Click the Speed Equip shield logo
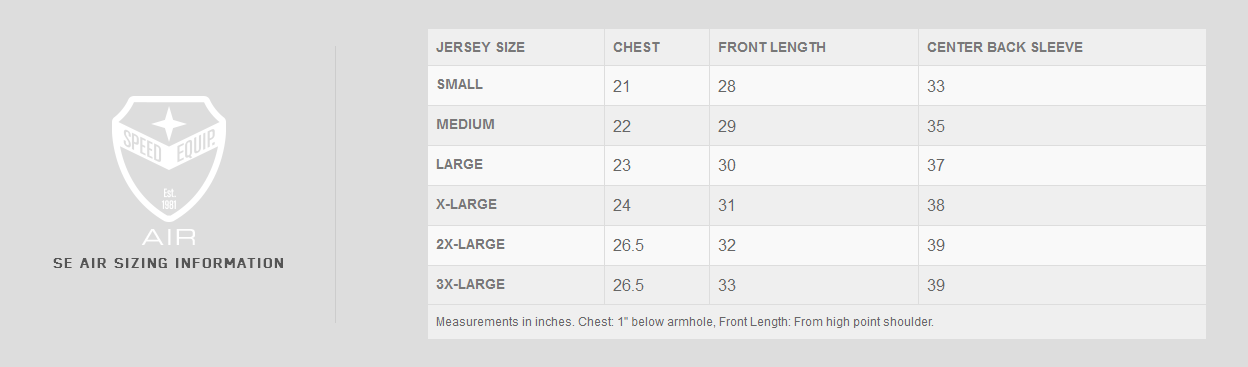The image size is (1248, 367). 168,160
